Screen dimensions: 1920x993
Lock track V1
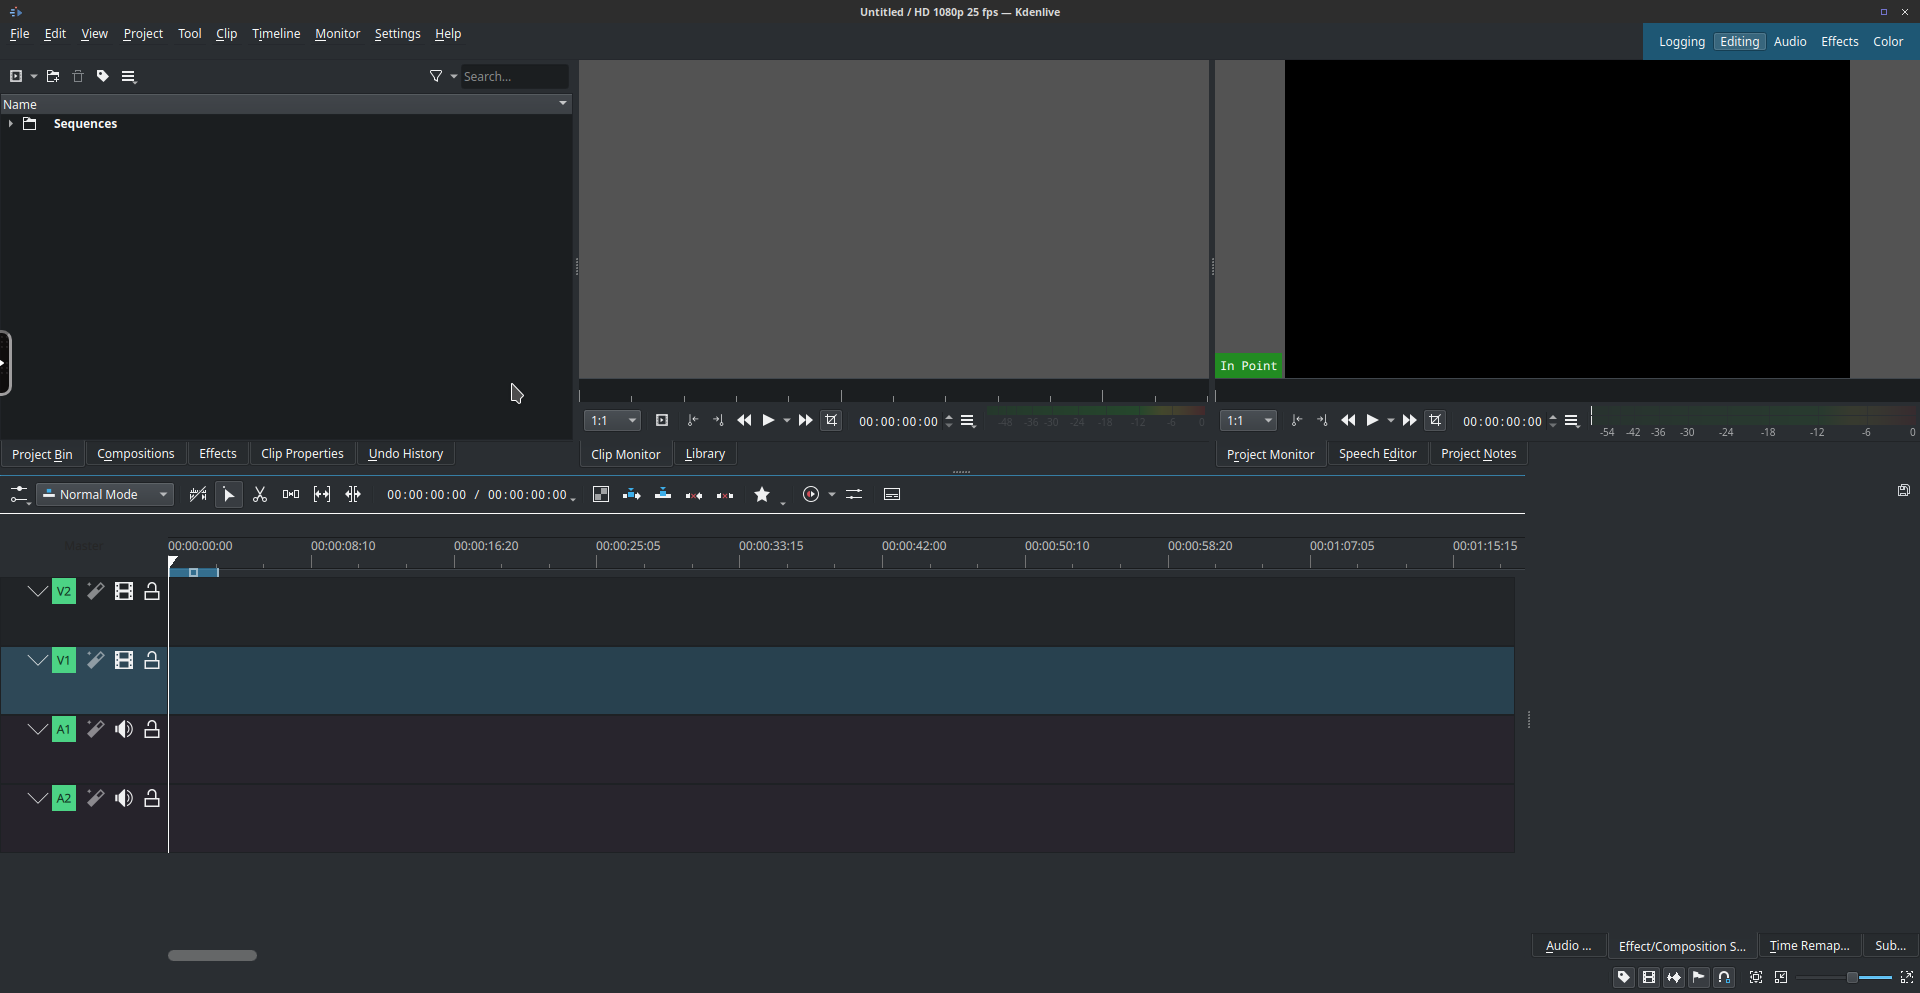pos(152,661)
